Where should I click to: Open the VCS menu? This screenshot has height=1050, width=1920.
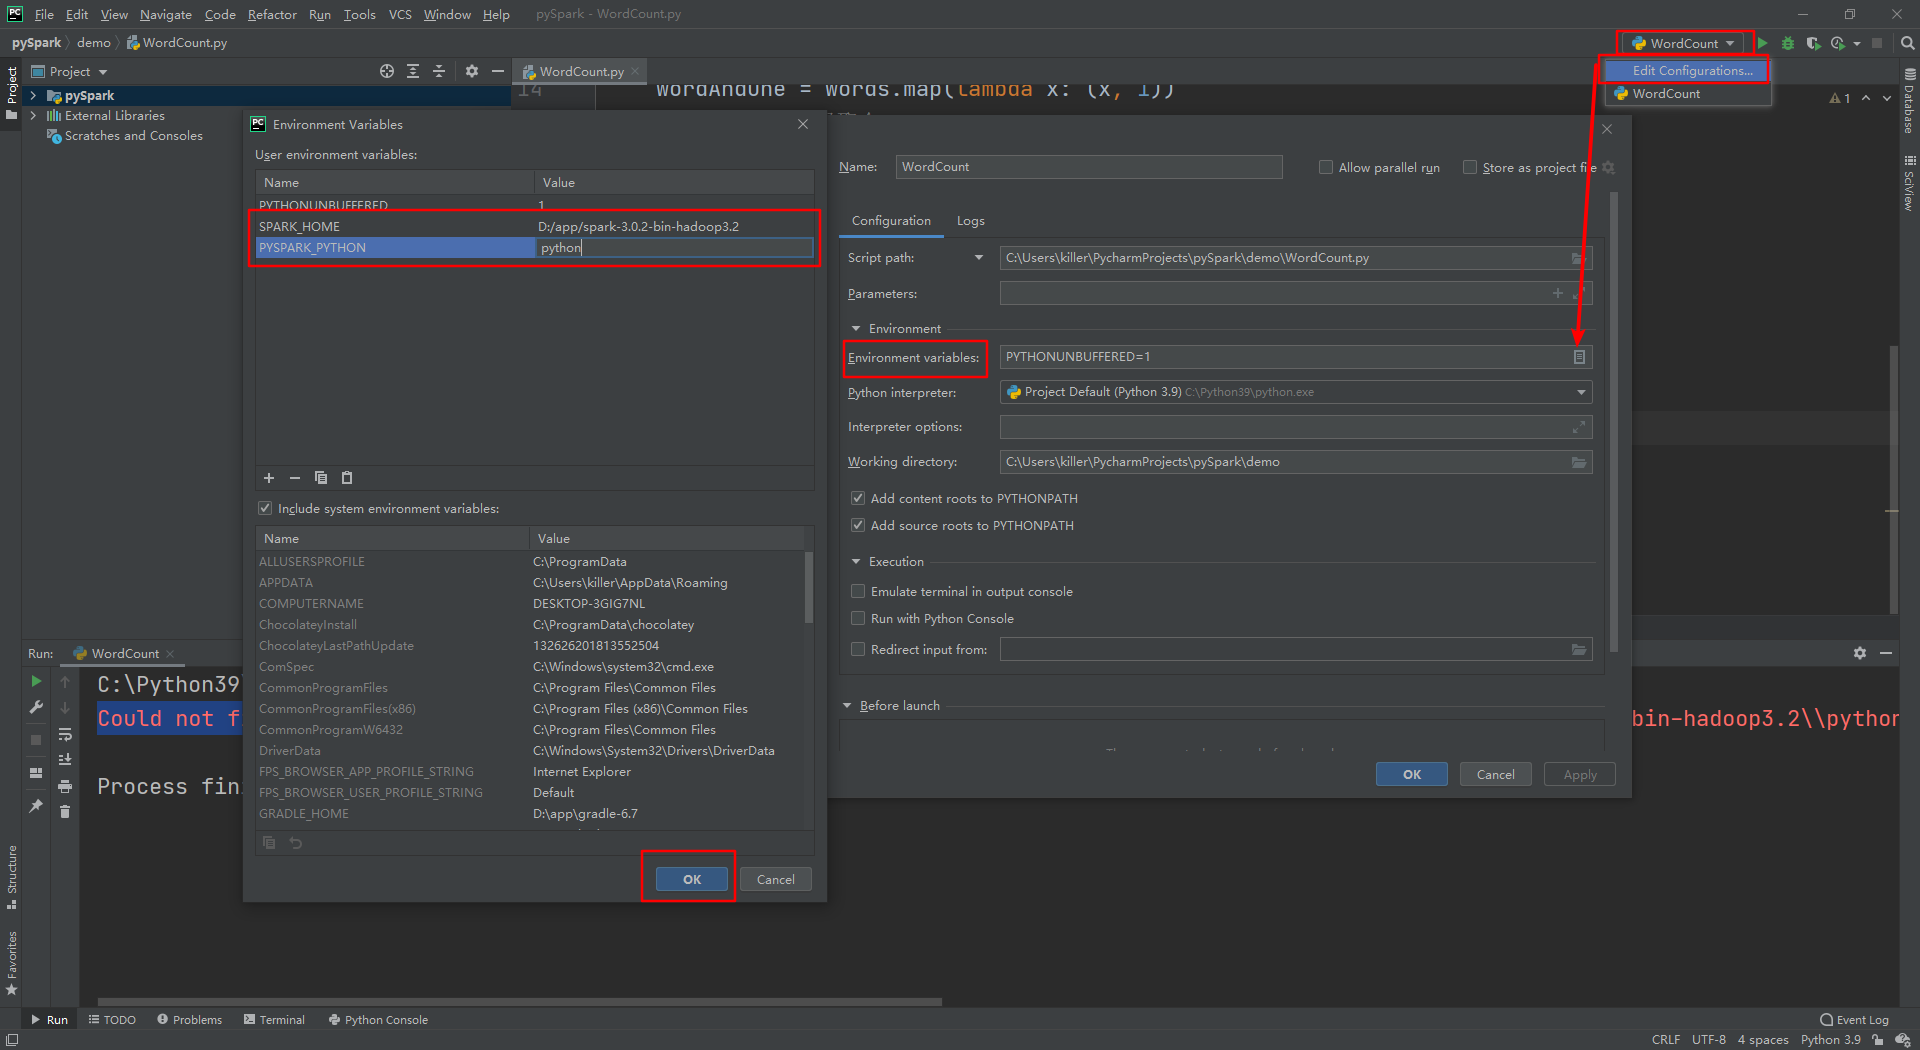400,14
